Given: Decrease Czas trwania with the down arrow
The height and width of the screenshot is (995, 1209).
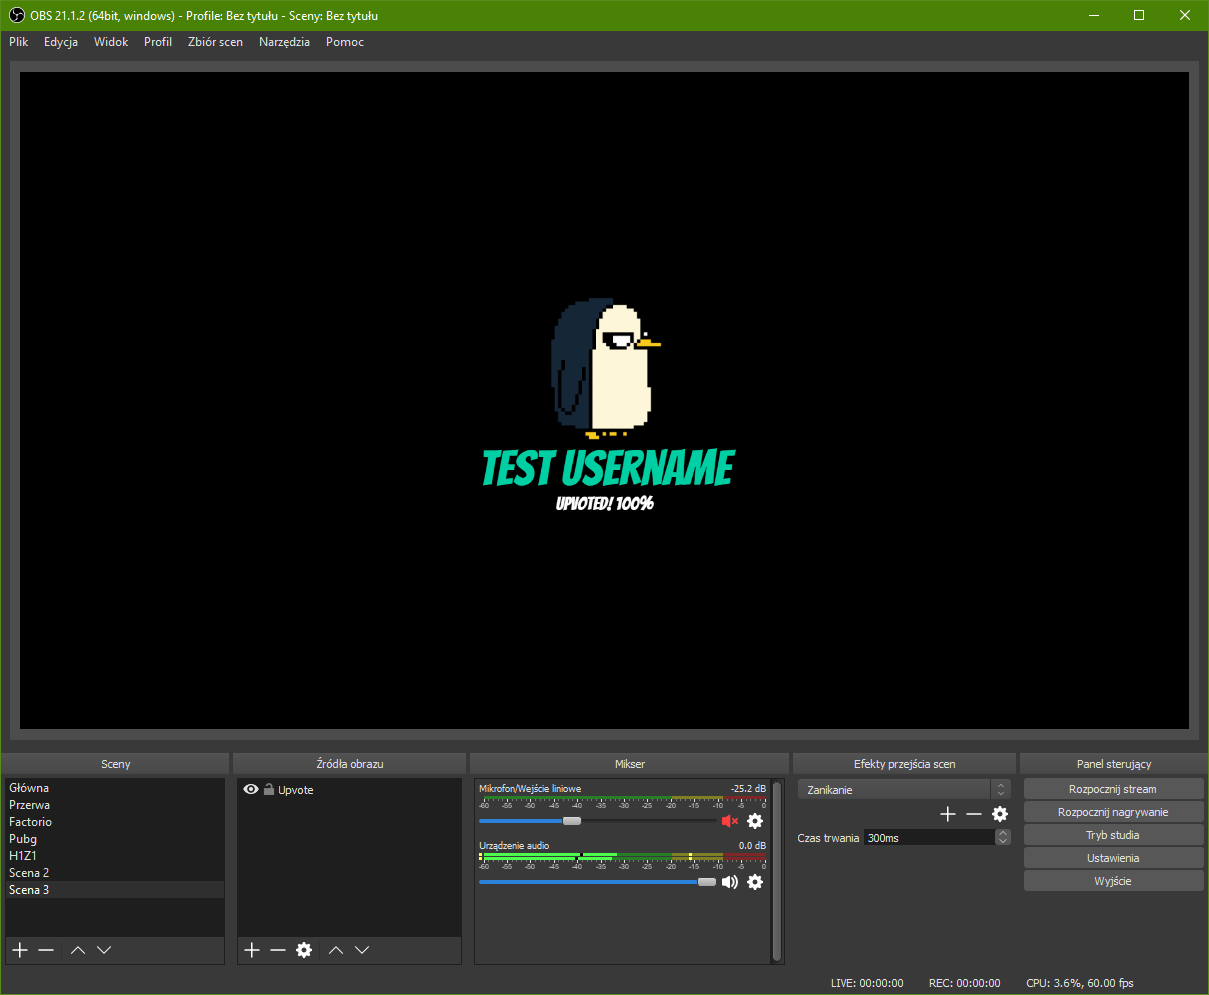Looking at the screenshot, I should click(x=1003, y=842).
